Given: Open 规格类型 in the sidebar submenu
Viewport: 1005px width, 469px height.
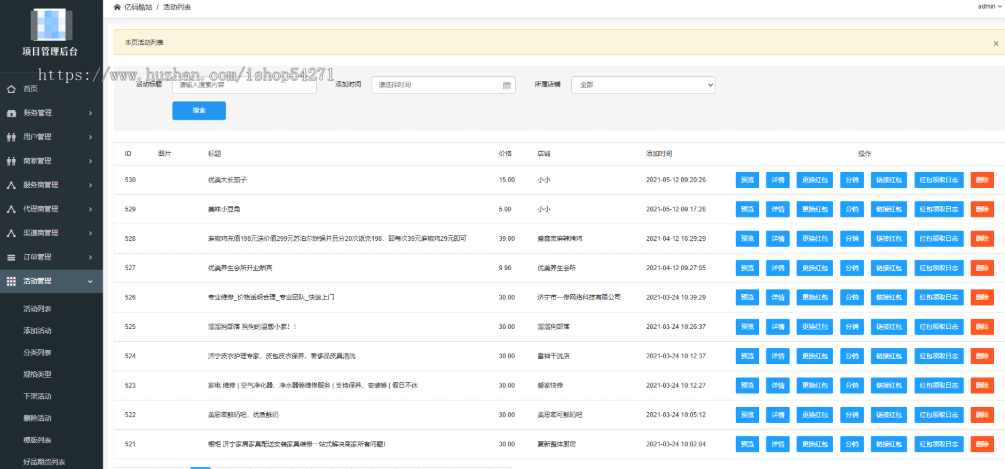Looking at the screenshot, I should (37, 374).
